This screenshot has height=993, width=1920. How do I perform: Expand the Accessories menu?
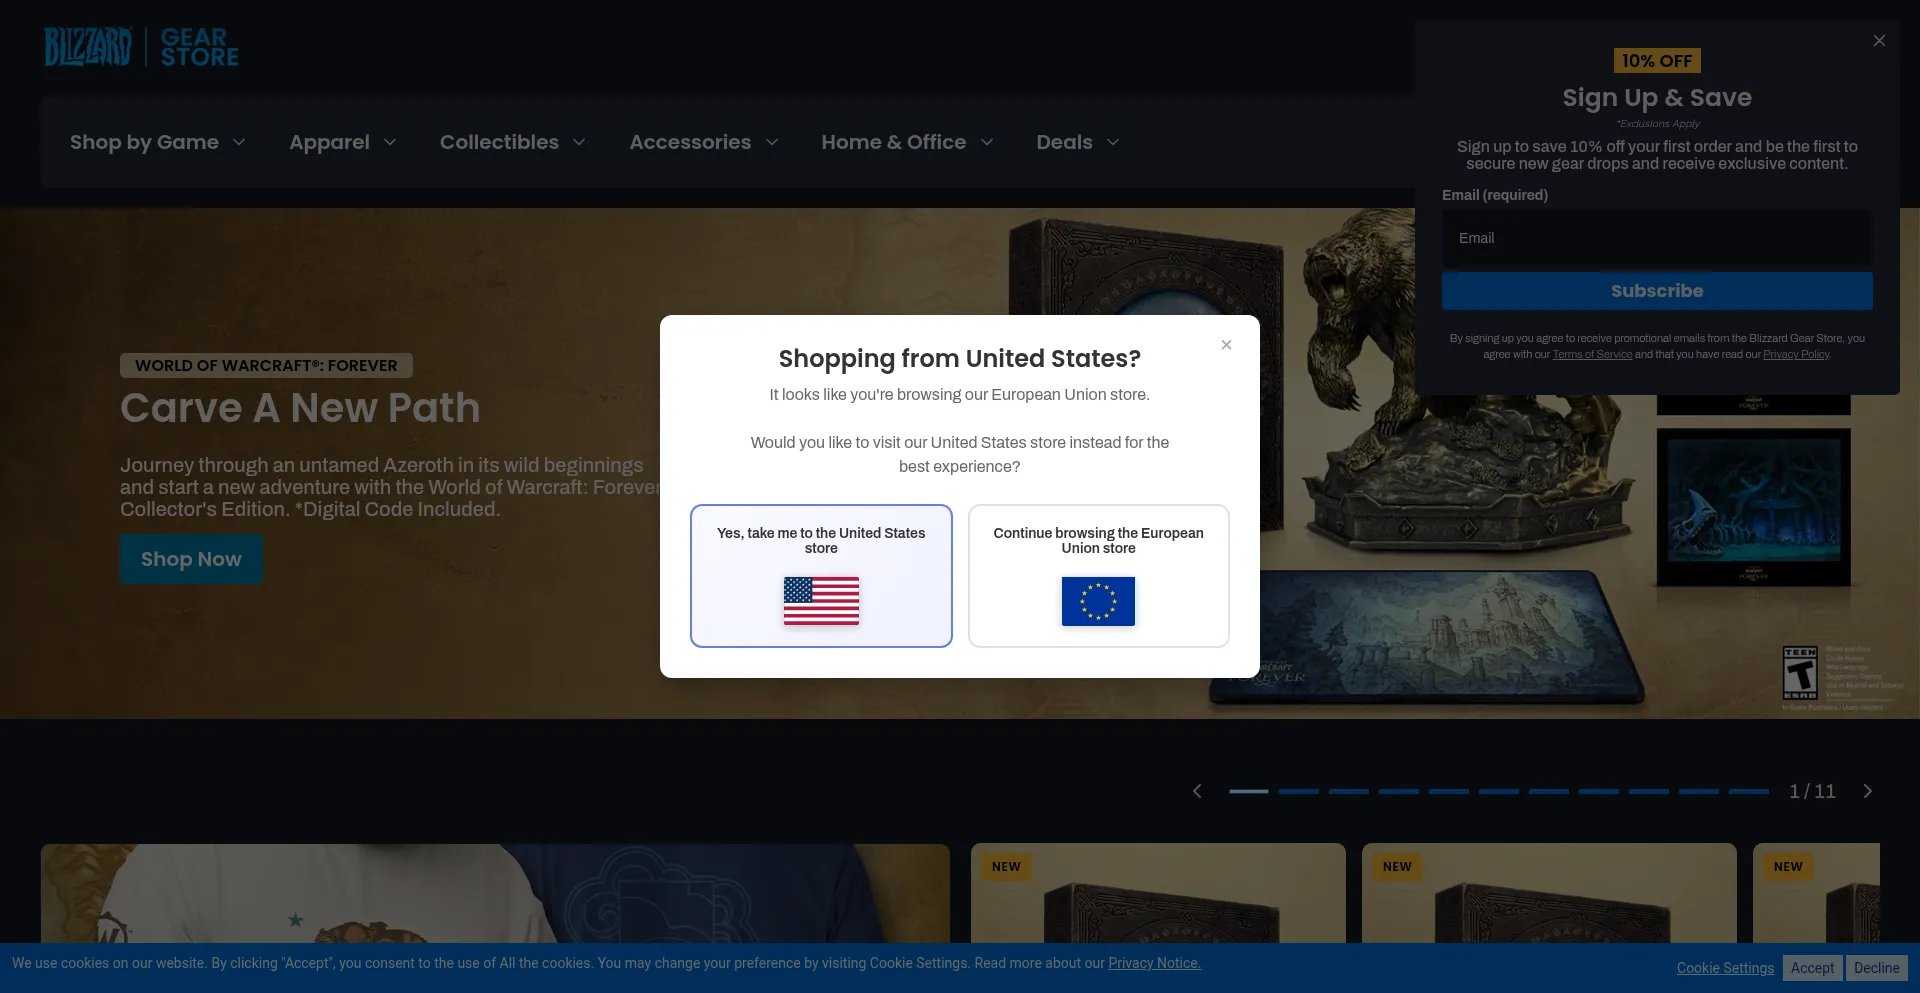[704, 142]
